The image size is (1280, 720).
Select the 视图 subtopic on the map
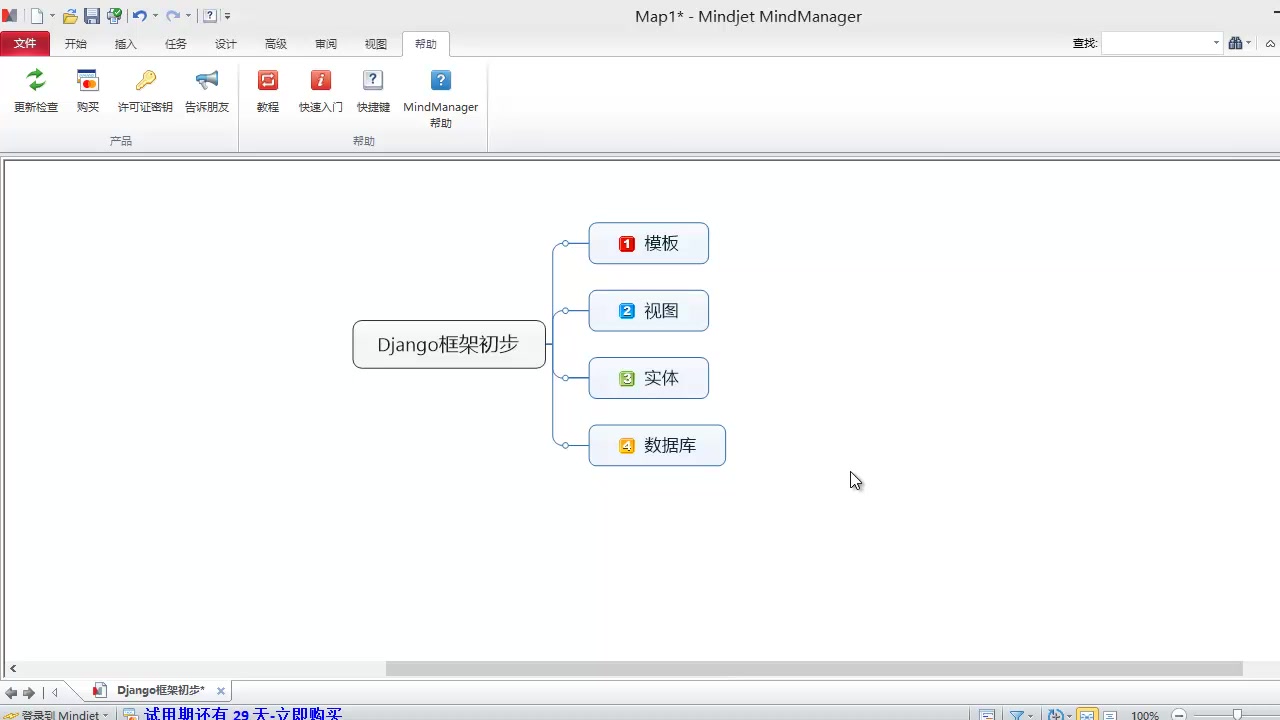649,311
